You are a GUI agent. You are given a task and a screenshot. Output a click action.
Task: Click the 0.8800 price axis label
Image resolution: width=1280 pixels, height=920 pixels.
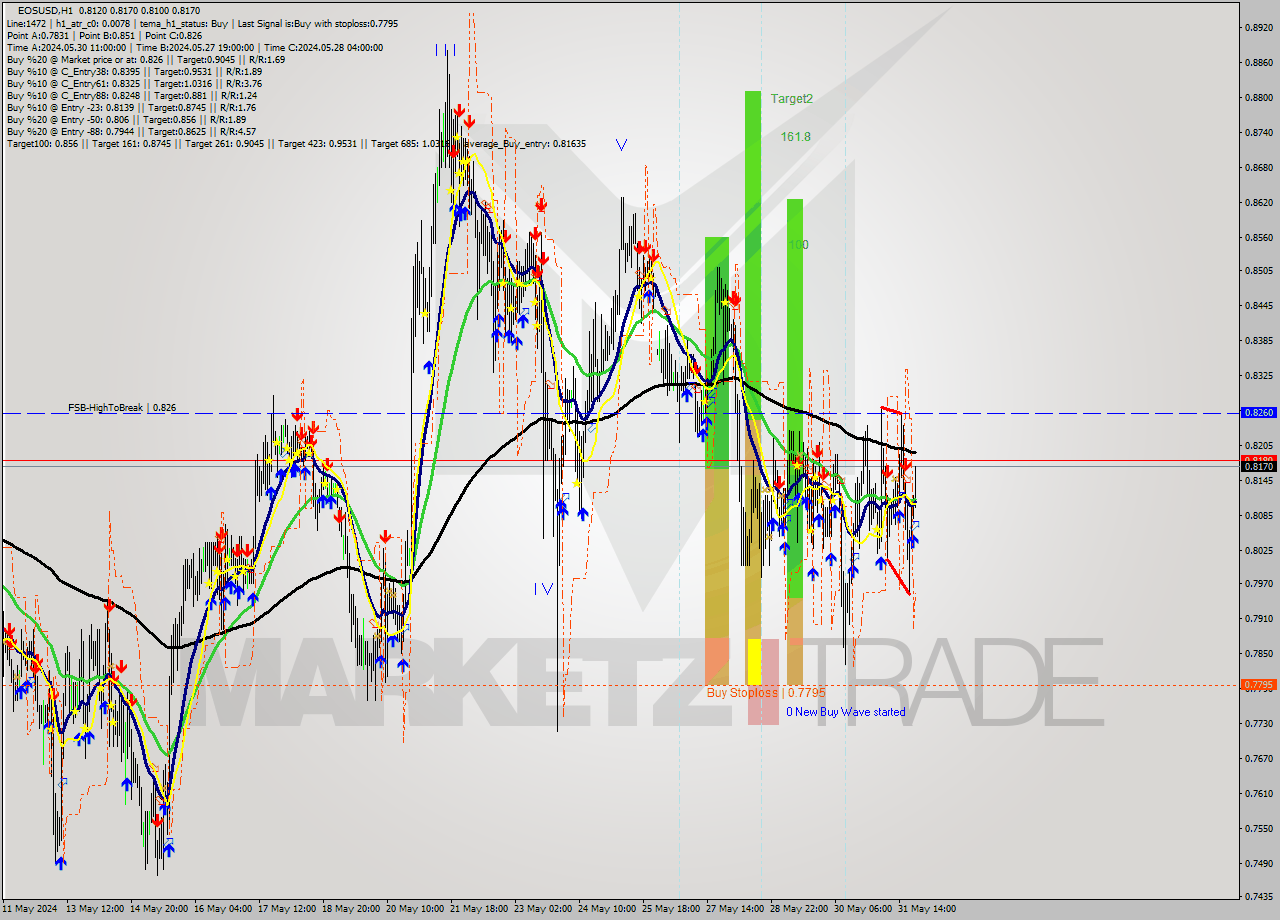tap(1257, 98)
